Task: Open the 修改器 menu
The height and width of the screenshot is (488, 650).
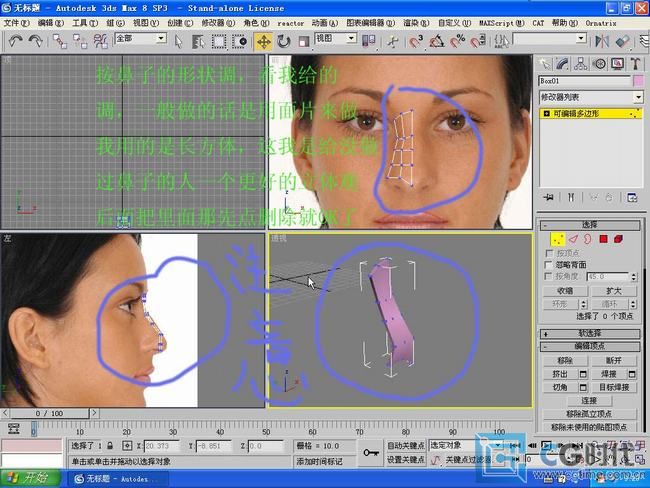Action: coord(218,23)
